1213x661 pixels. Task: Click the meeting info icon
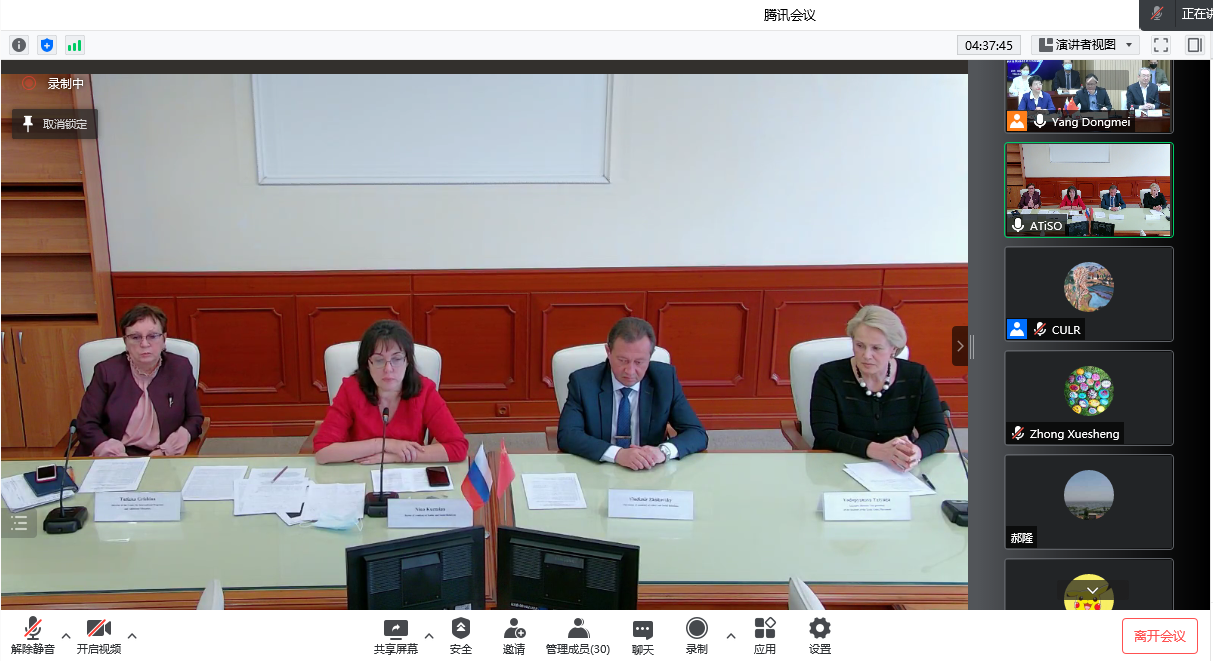(x=19, y=45)
